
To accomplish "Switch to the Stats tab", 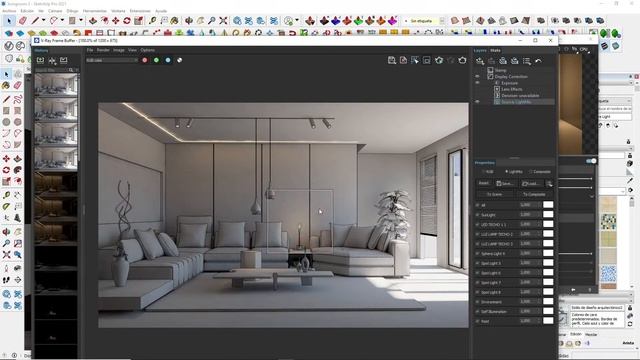I will coord(496,51).
